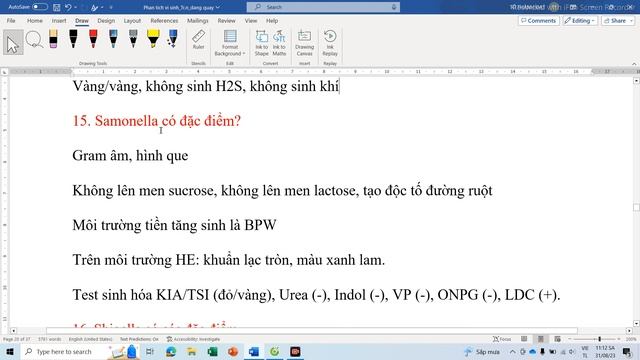
Task: Start Ink Replay
Action: pos(330,43)
